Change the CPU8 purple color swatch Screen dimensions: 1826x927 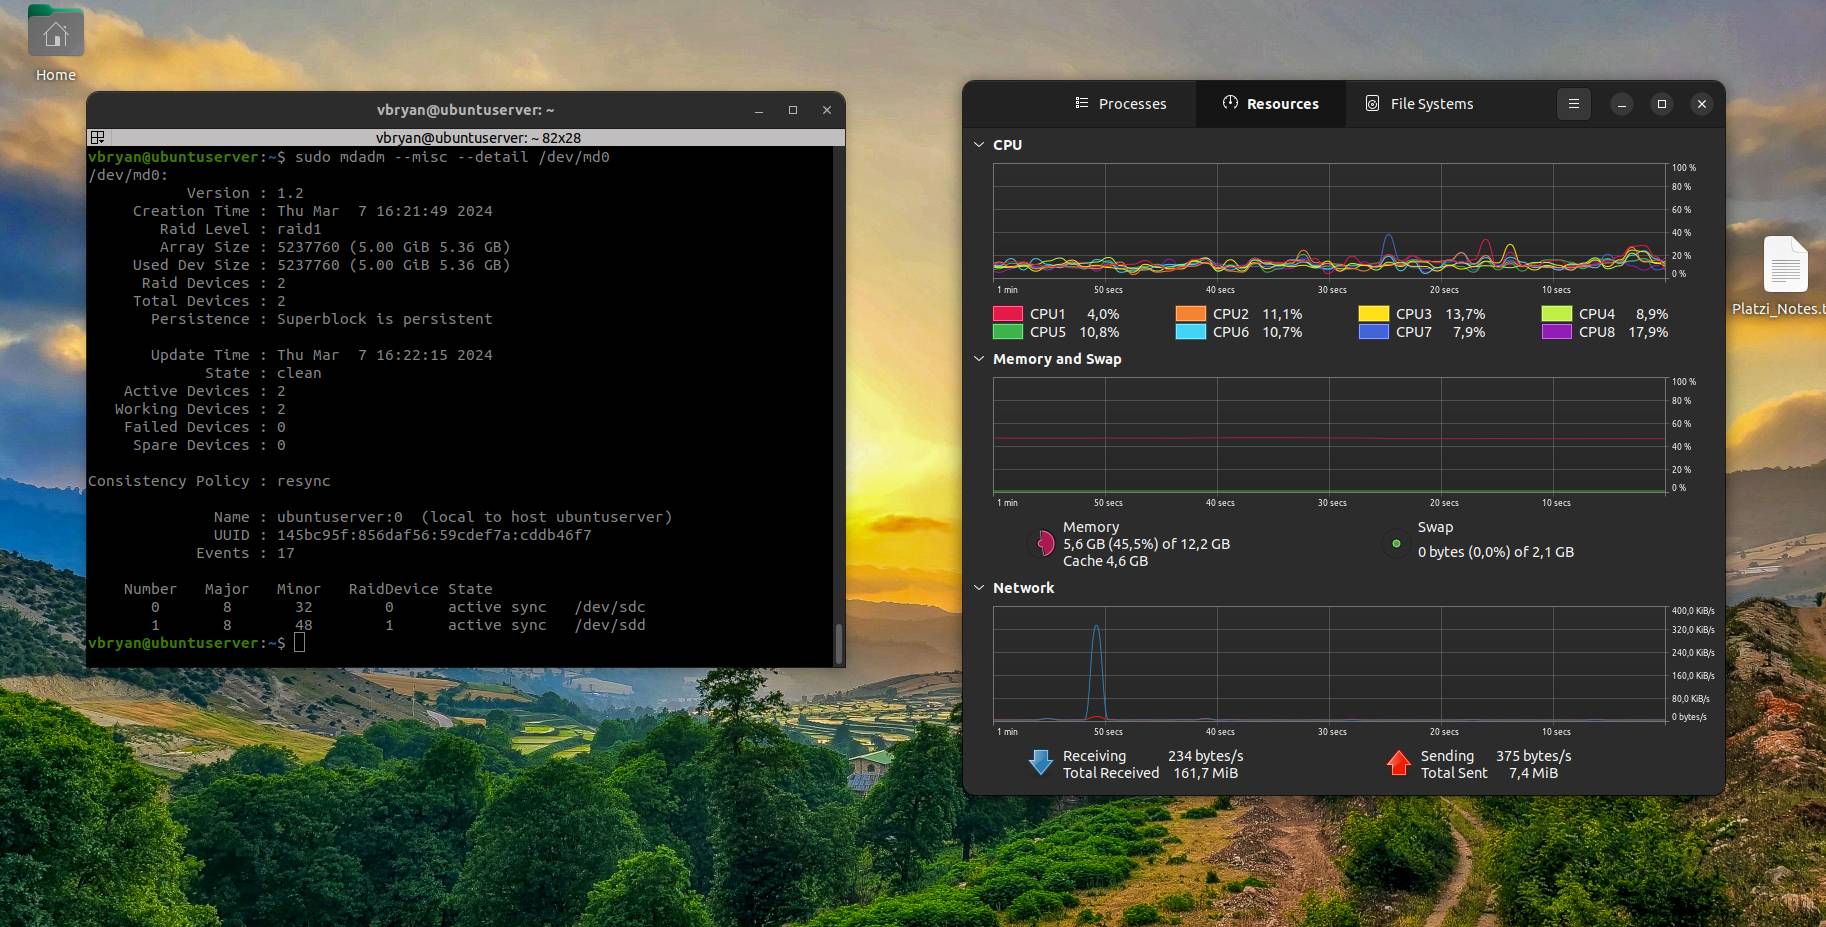point(1557,332)
